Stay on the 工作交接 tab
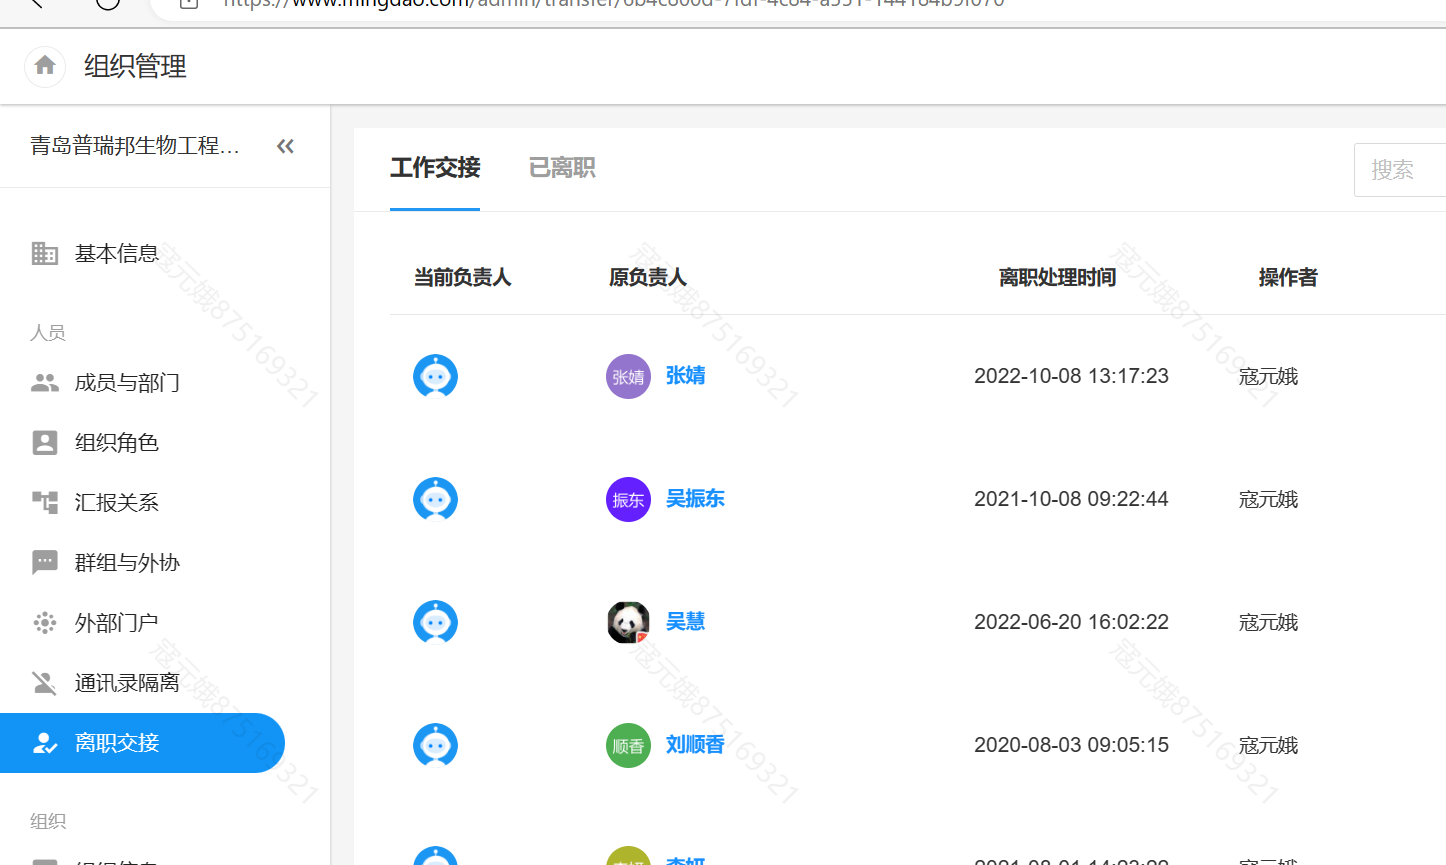This screenshot has height=865, width=1446. click(434, 168)
